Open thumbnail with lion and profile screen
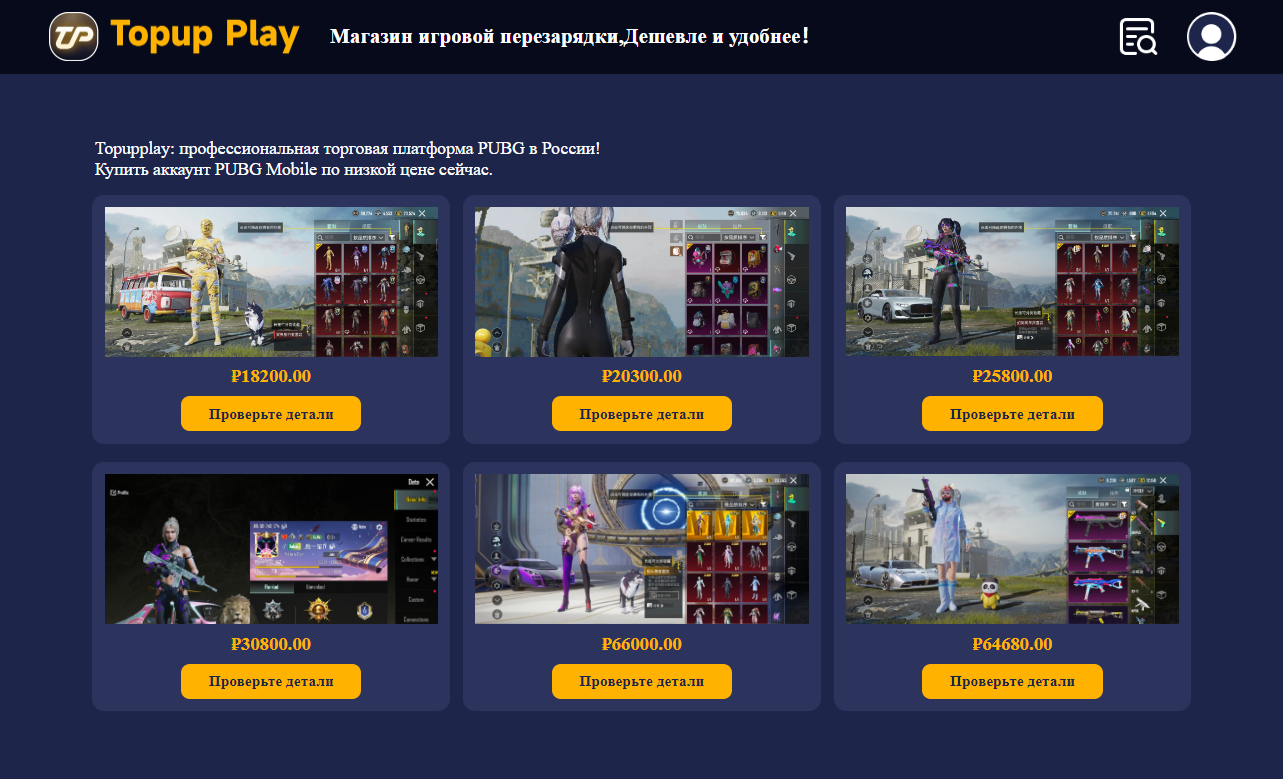Viewport: 1283px width, 779px height. coord(271,549)
